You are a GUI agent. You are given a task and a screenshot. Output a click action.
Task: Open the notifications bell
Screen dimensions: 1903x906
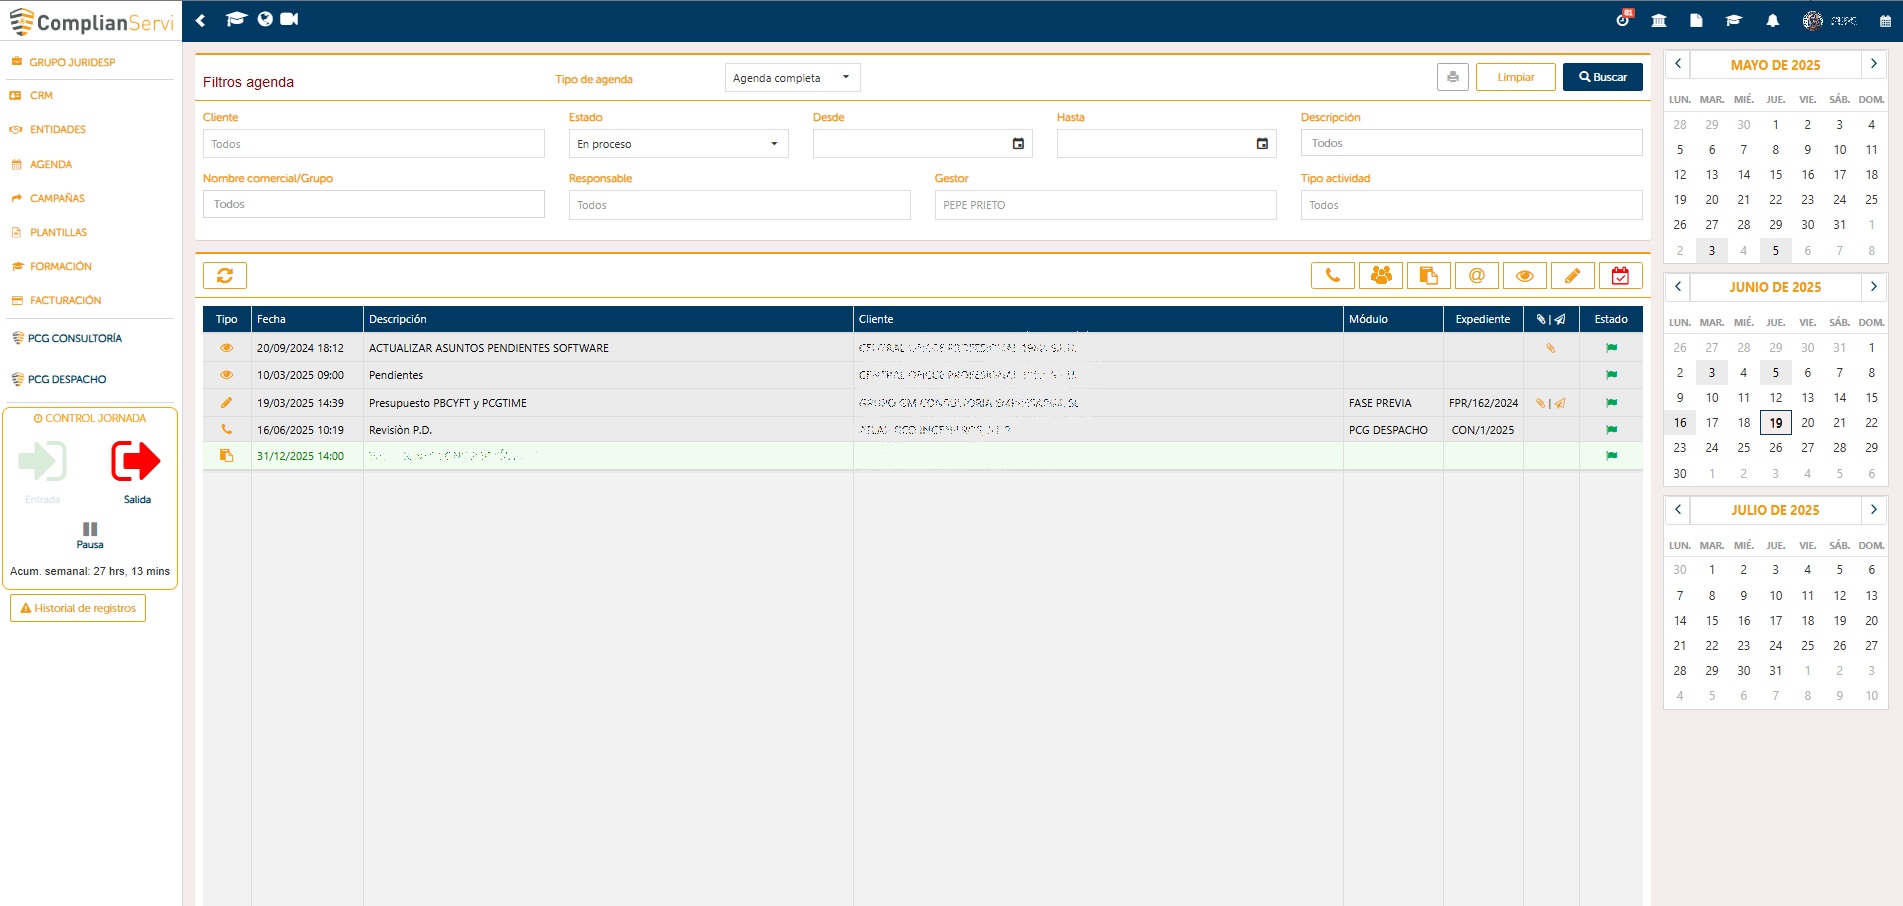tap(1772, 20)
